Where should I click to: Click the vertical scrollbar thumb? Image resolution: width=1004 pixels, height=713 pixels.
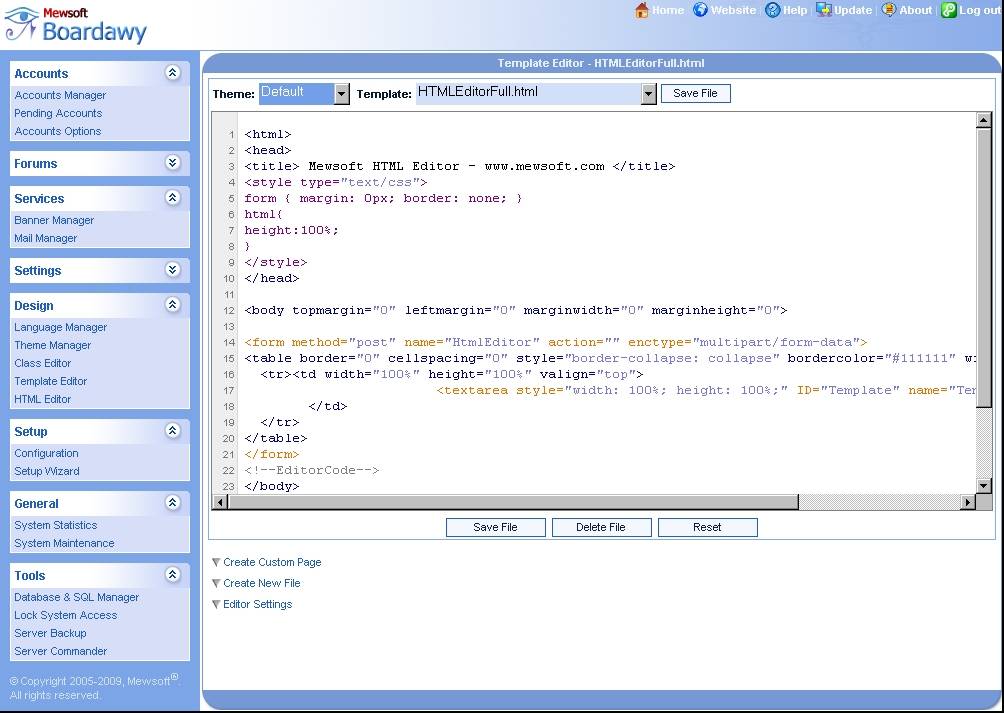(x=984, y=268)
